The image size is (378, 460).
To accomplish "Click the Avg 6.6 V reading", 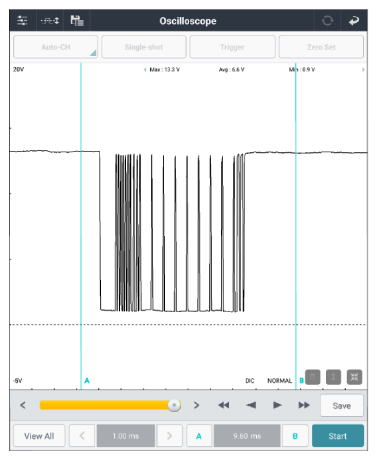I will pos(232,70).
